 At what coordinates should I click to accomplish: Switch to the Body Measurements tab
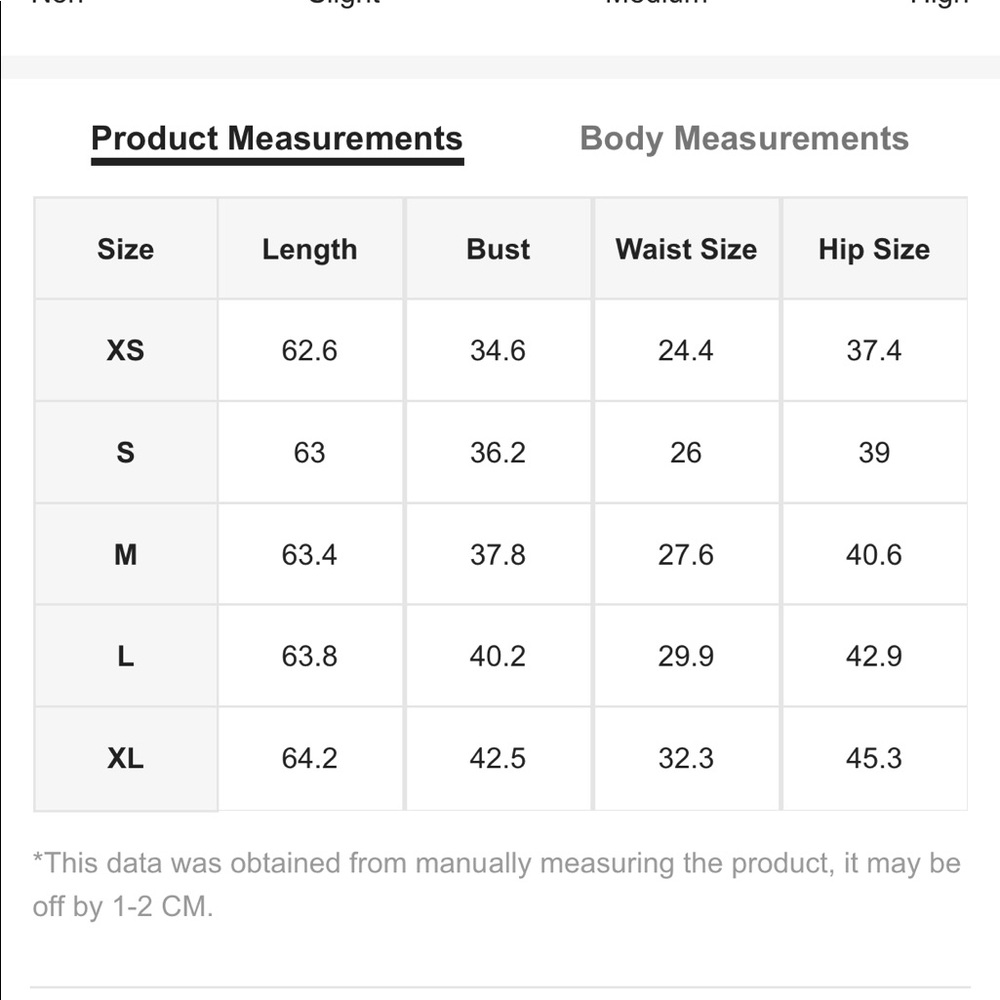(x=744, y=139)
